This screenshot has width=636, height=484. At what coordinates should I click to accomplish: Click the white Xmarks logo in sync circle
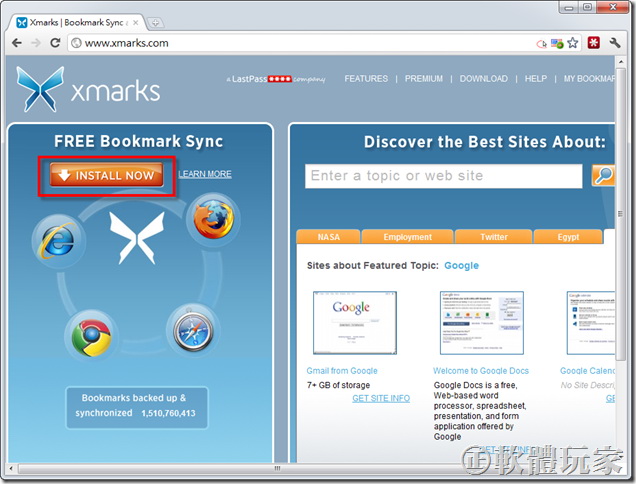coord(137,238)
